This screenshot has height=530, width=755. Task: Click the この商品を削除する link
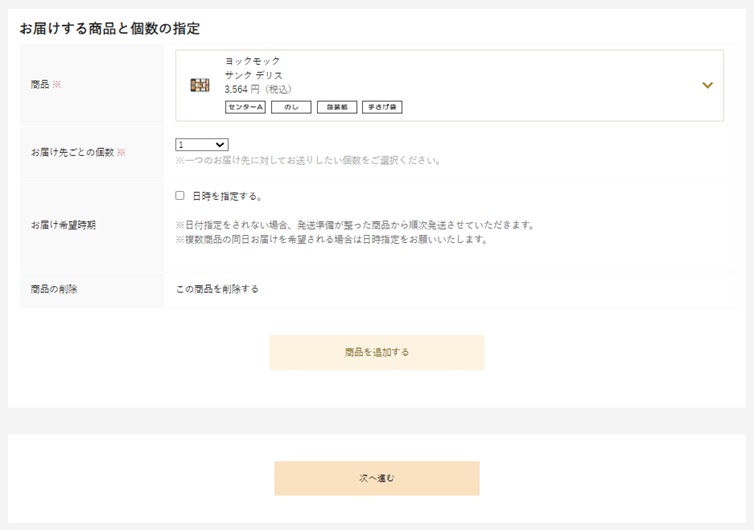[217, 289]
